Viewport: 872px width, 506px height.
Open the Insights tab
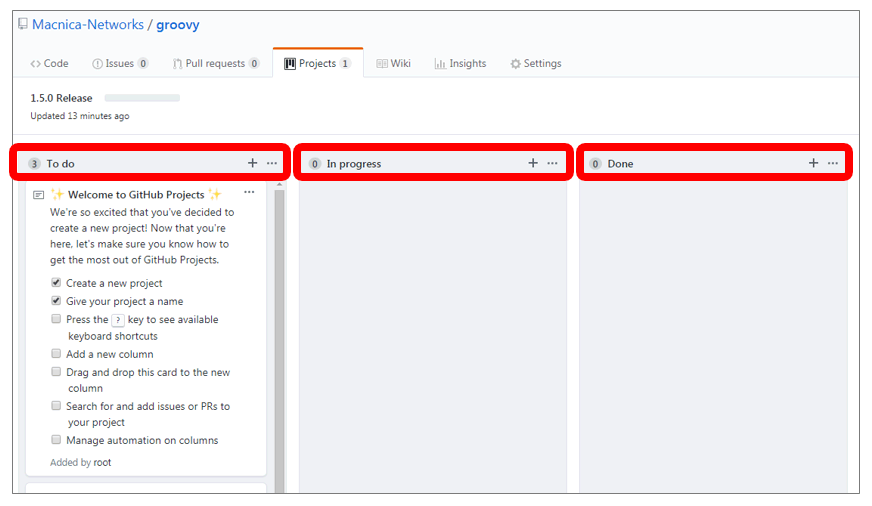pos(460,63)
